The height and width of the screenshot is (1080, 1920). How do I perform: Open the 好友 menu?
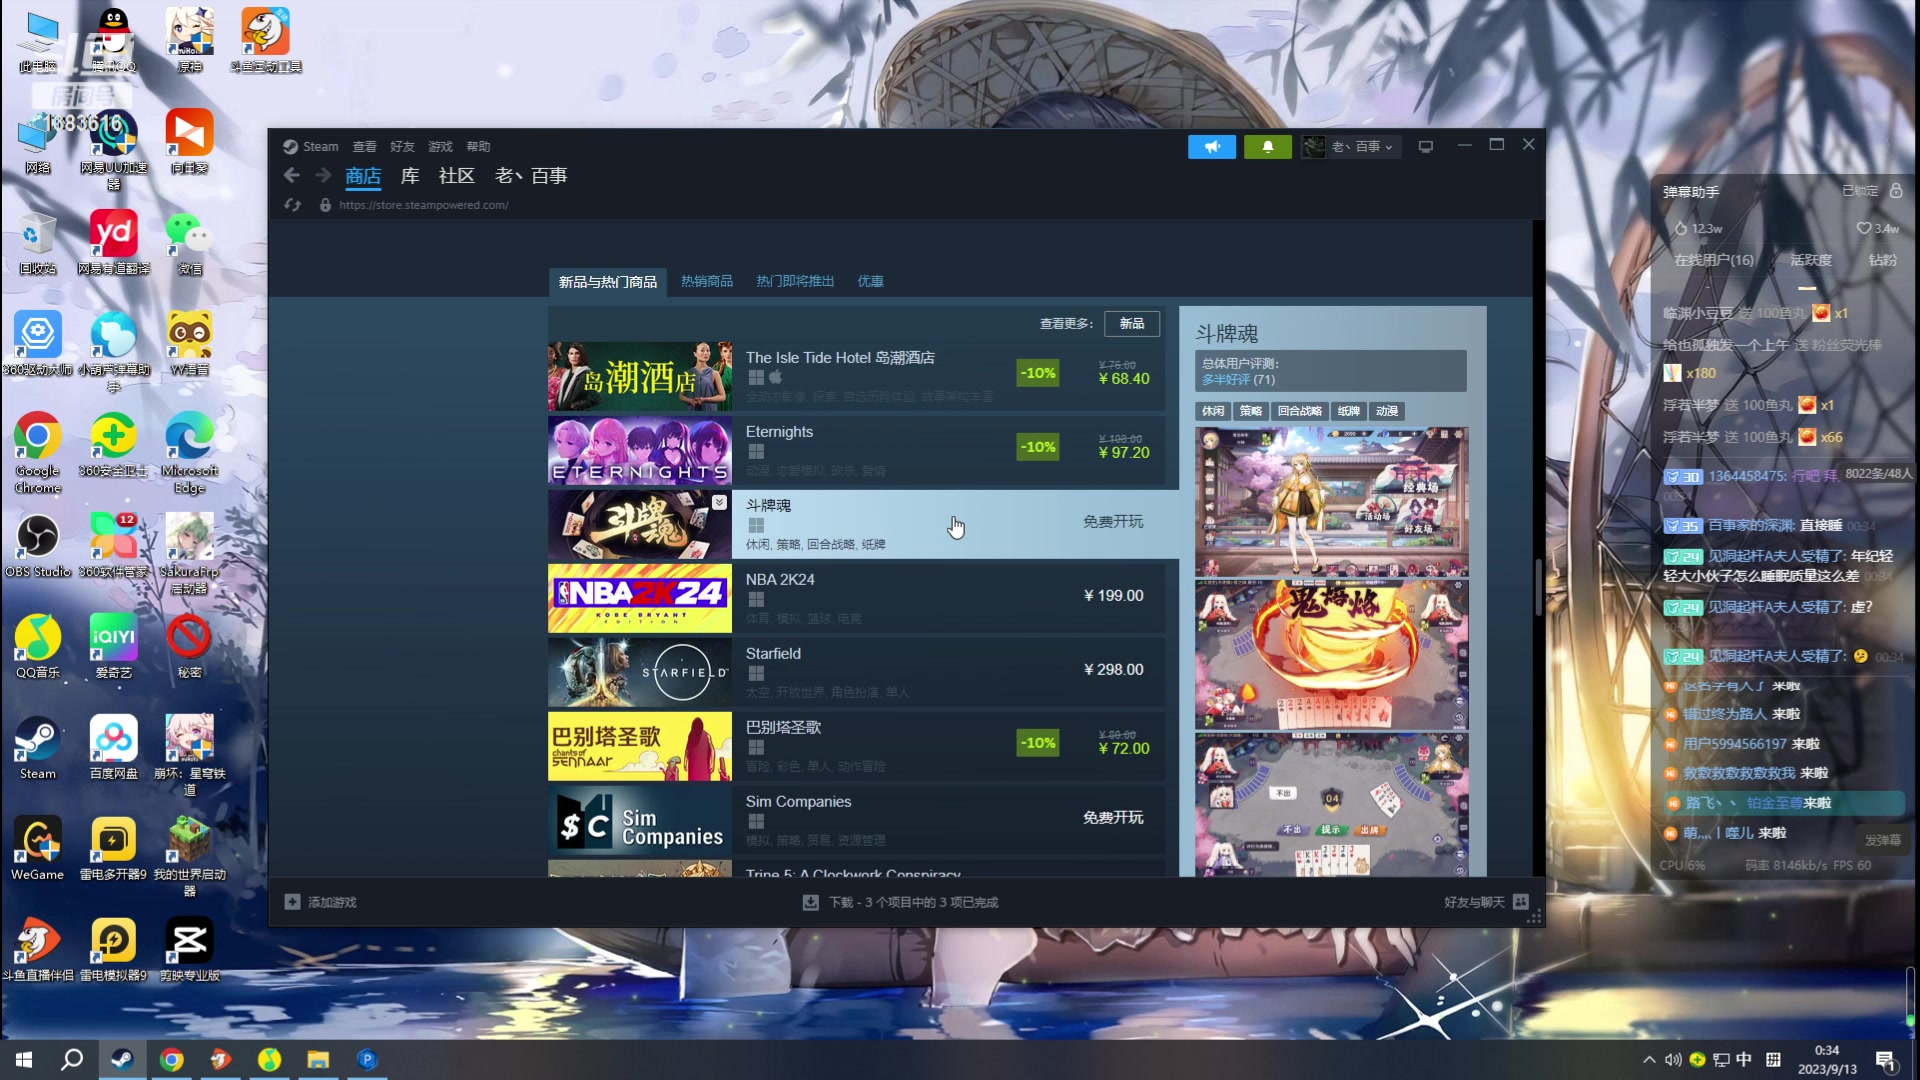click(x=402, y=147)
